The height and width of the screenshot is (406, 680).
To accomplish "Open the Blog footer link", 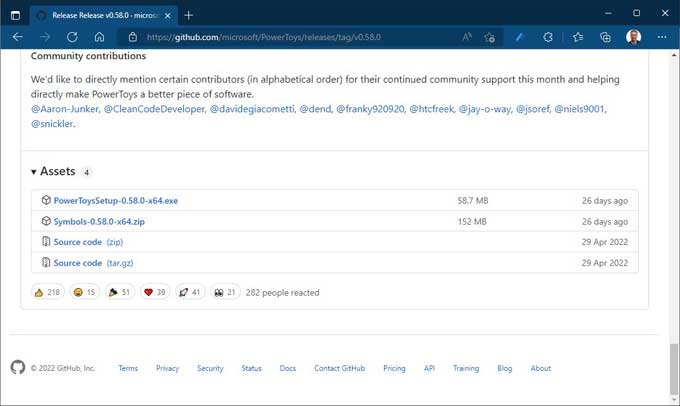I will pos(505,368).
